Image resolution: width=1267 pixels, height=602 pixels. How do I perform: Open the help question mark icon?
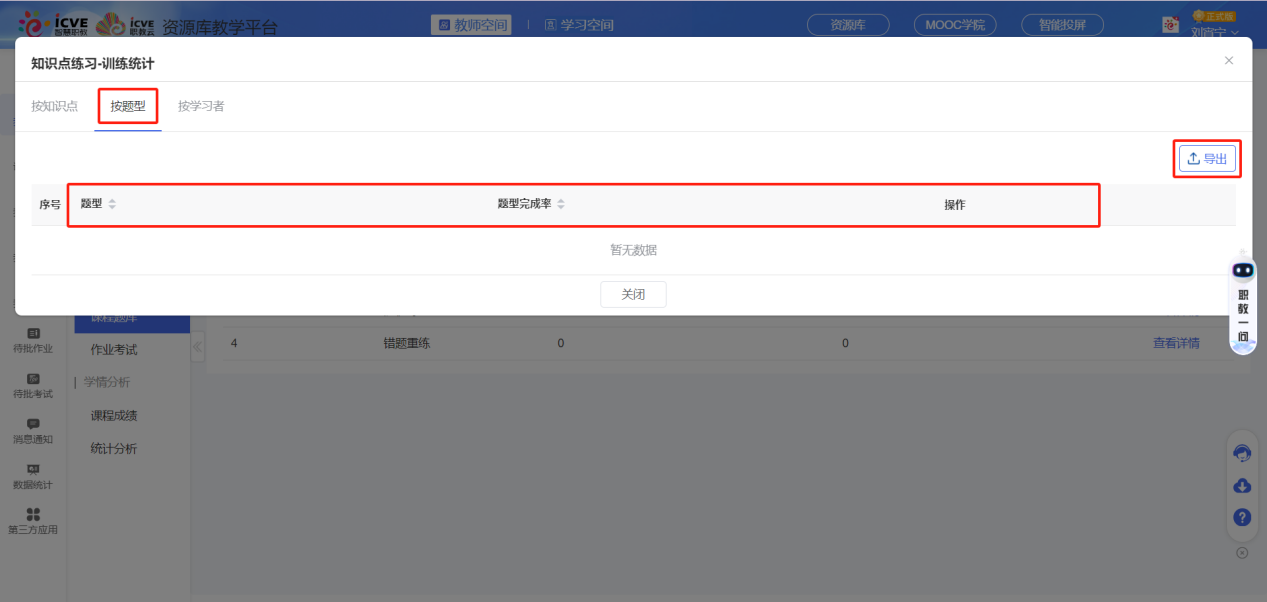1242,517
